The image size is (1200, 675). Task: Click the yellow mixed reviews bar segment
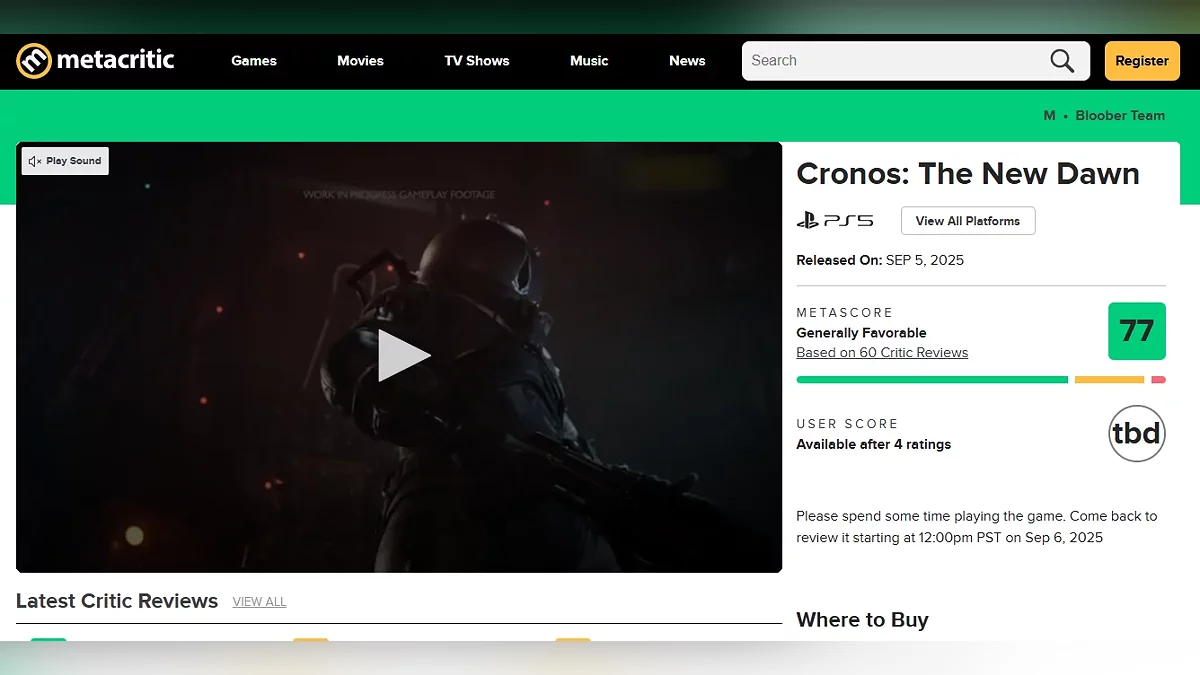[x=1109, y=380]
